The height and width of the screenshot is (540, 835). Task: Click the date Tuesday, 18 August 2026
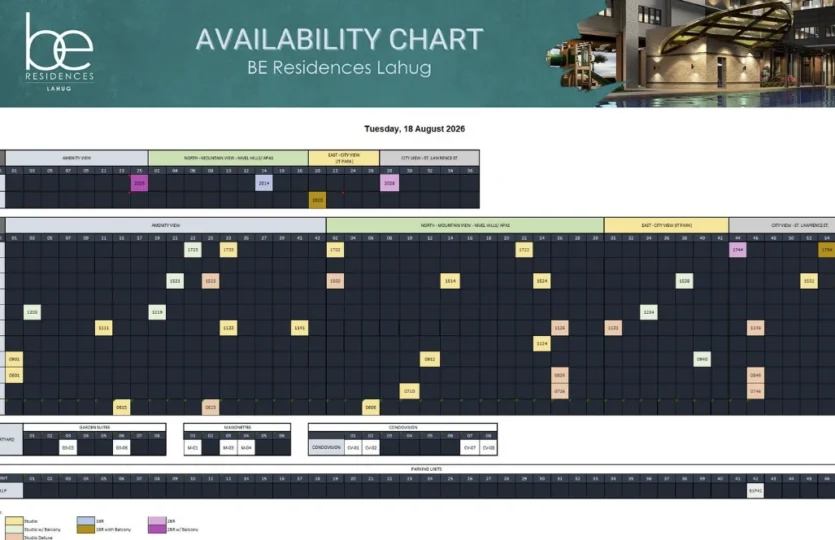point(414,129)
